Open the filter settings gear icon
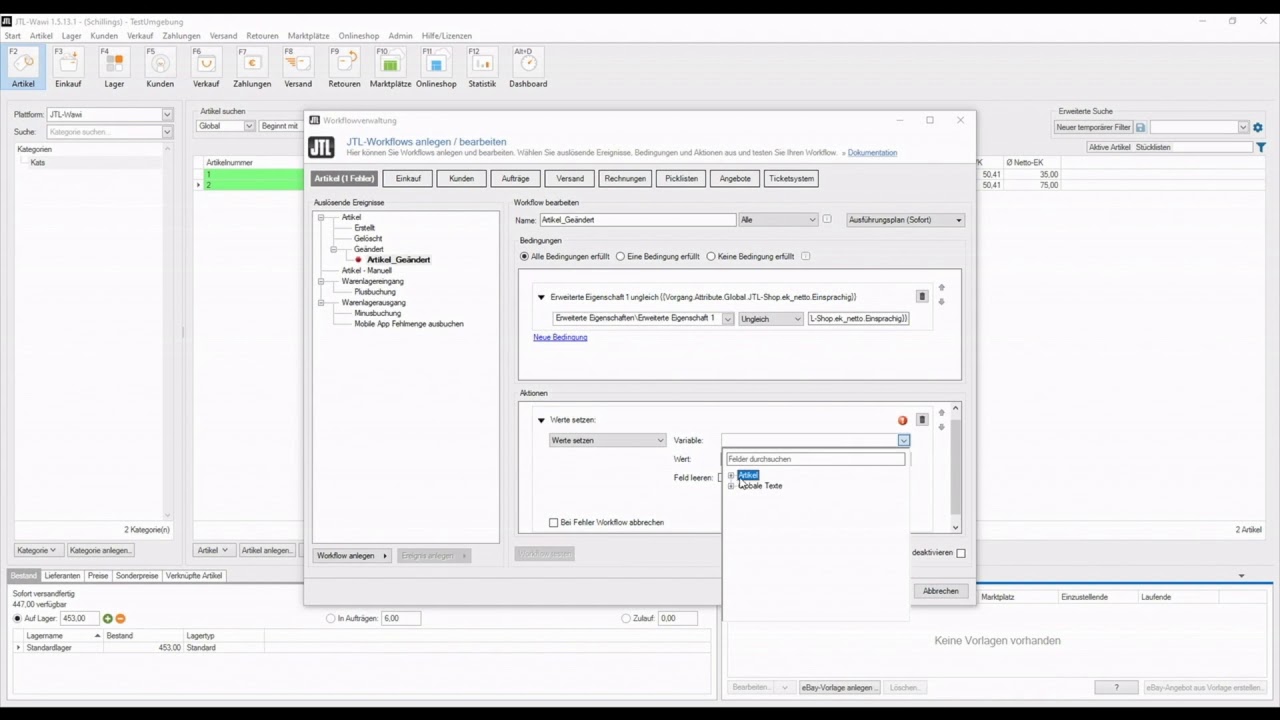The width and height of the screenshot is (1280, 720). coord(1258,127)
